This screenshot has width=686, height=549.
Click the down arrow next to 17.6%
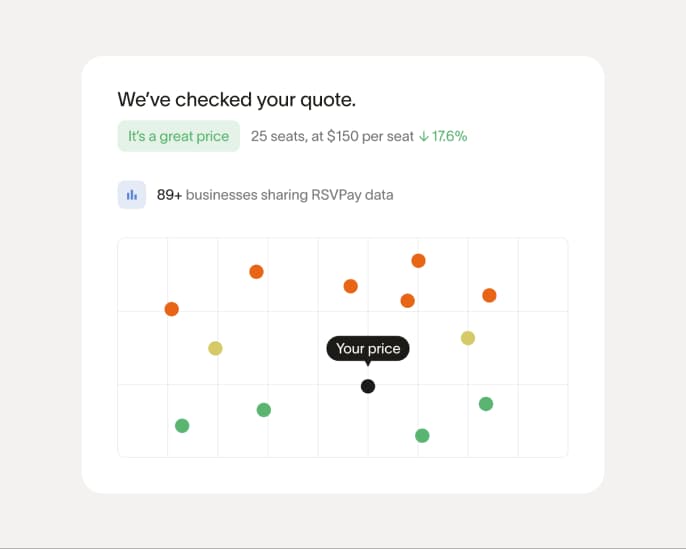tap(424, 136)
